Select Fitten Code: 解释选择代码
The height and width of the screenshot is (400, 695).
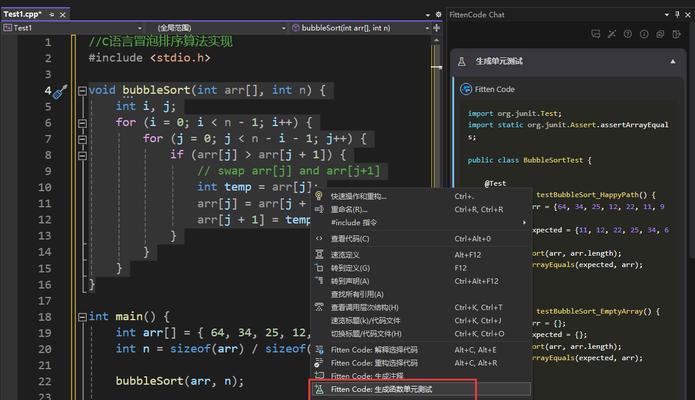point(421,350)
